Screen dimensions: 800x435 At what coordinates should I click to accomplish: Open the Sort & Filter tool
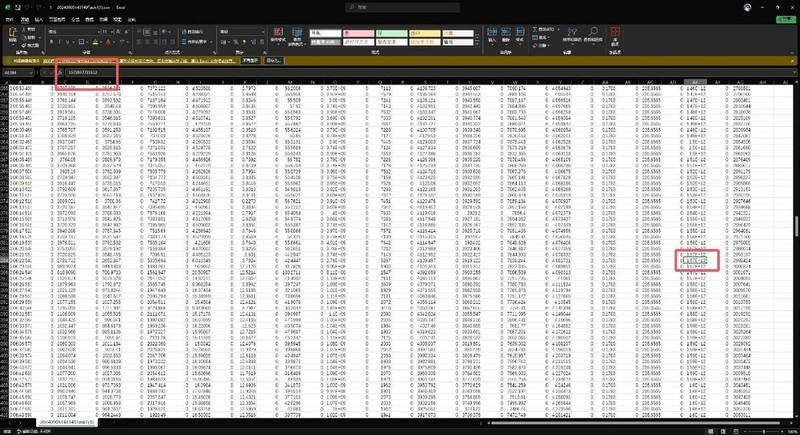pyautogui.click(x=572, y=35)
